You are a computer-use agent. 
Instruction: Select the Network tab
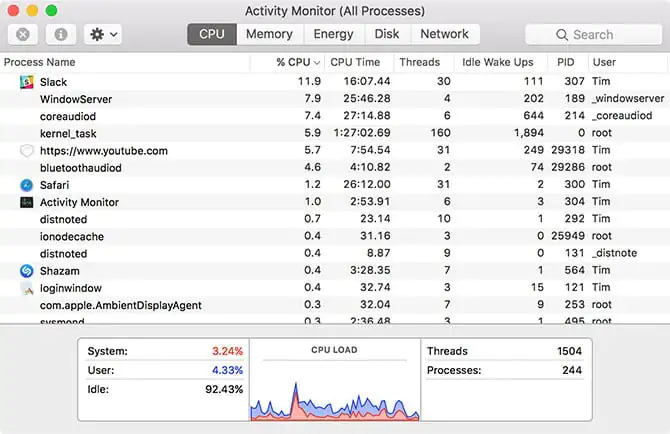point(444,34)
